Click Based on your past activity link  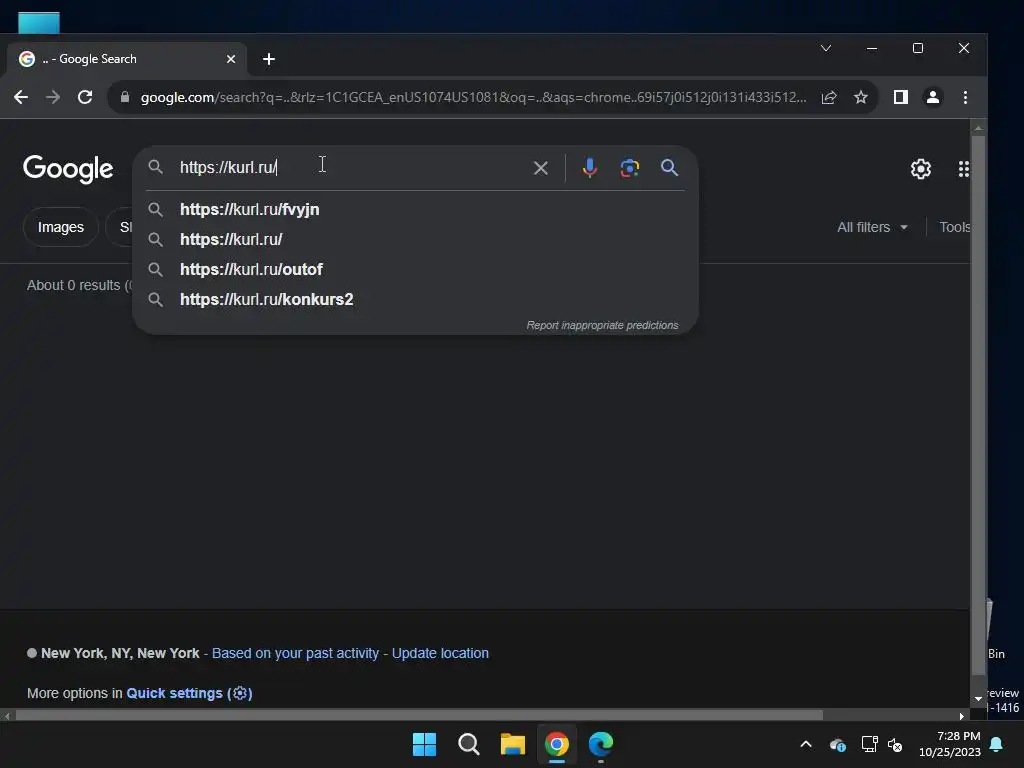point(295,653)
